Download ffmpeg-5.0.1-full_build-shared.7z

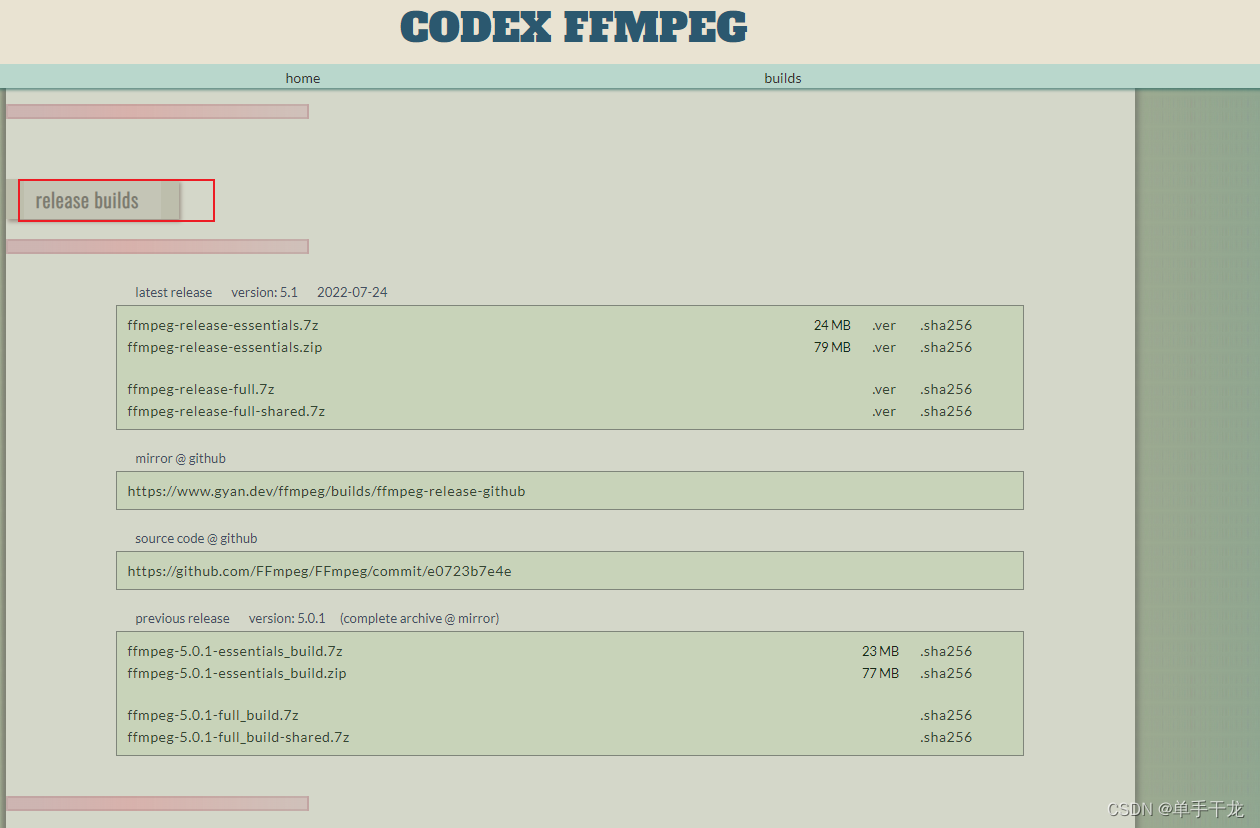coord(238,737)
